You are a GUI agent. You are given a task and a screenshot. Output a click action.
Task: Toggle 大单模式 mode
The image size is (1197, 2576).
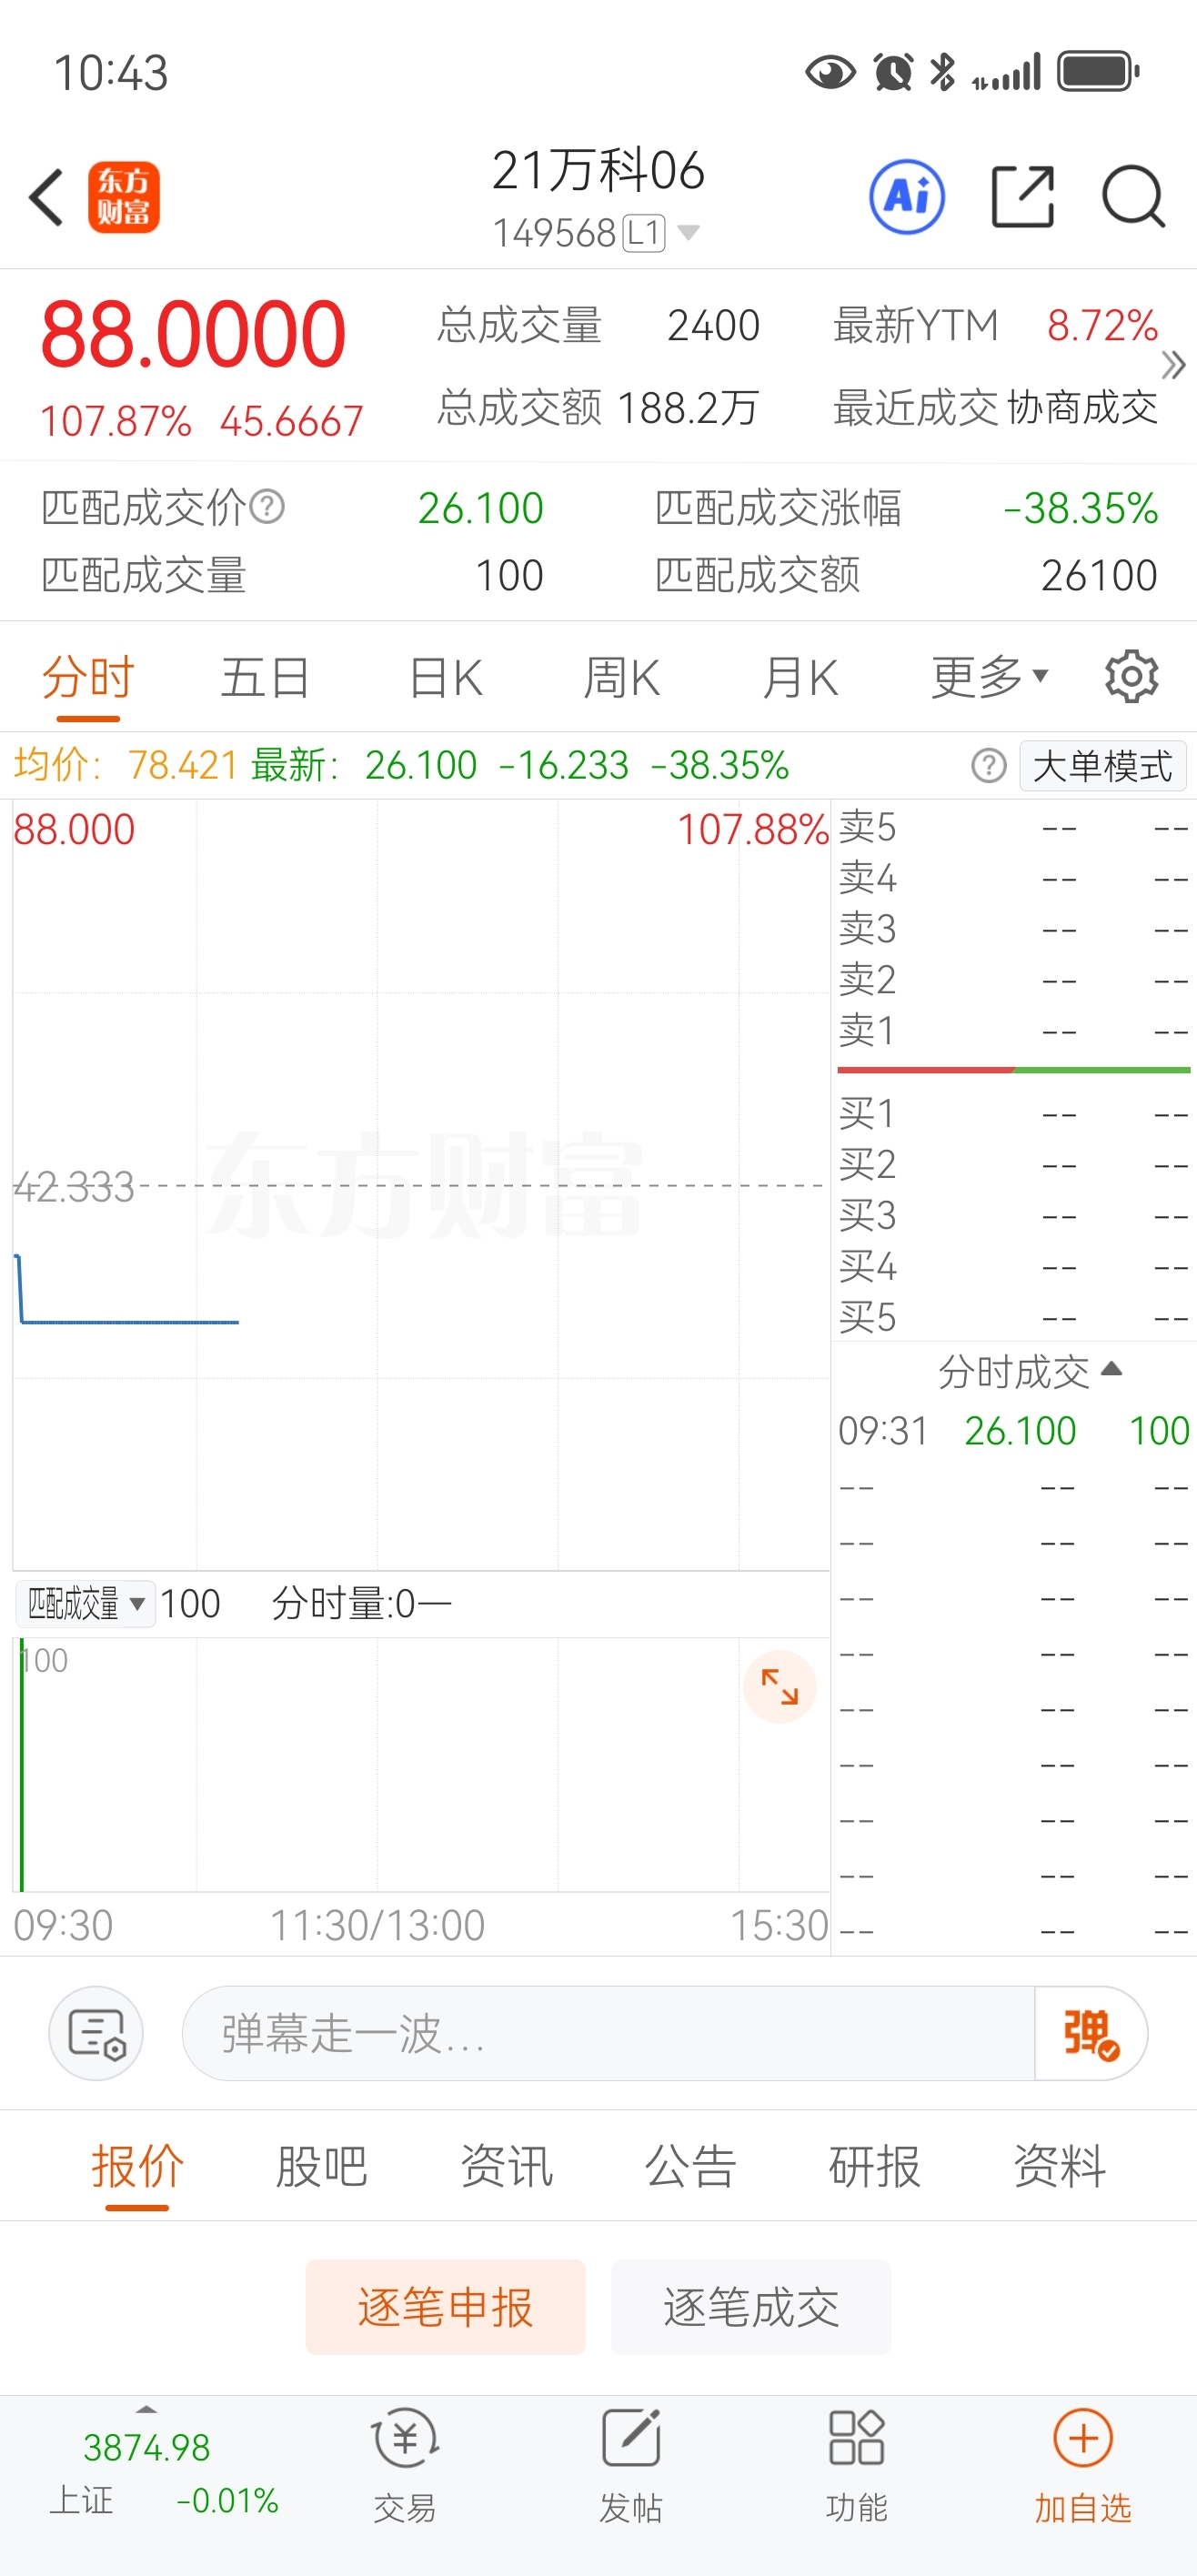pyautogui.click(x=1102, y=766)
